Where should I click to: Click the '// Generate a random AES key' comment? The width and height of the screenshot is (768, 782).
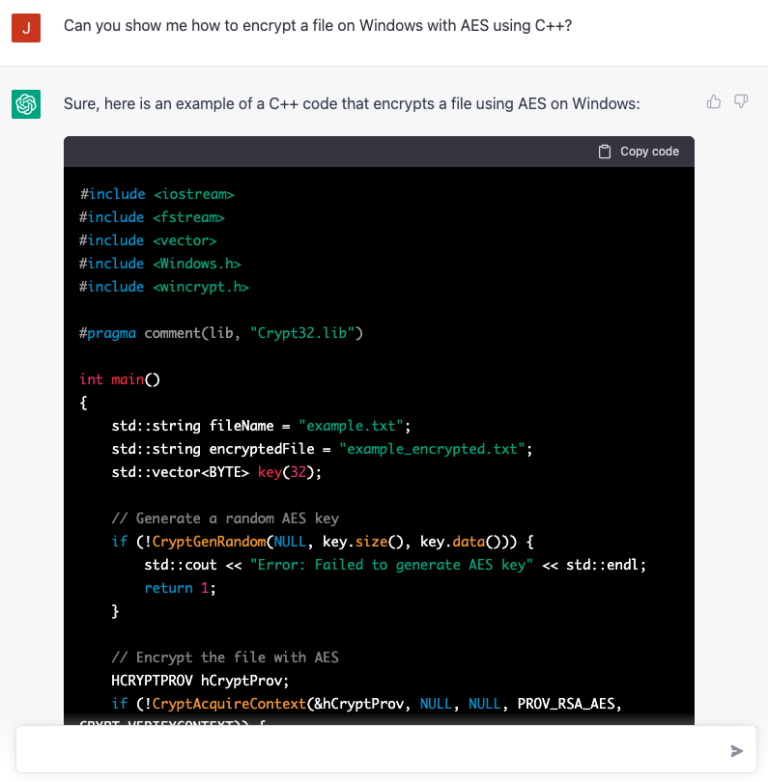pos(225,518)
